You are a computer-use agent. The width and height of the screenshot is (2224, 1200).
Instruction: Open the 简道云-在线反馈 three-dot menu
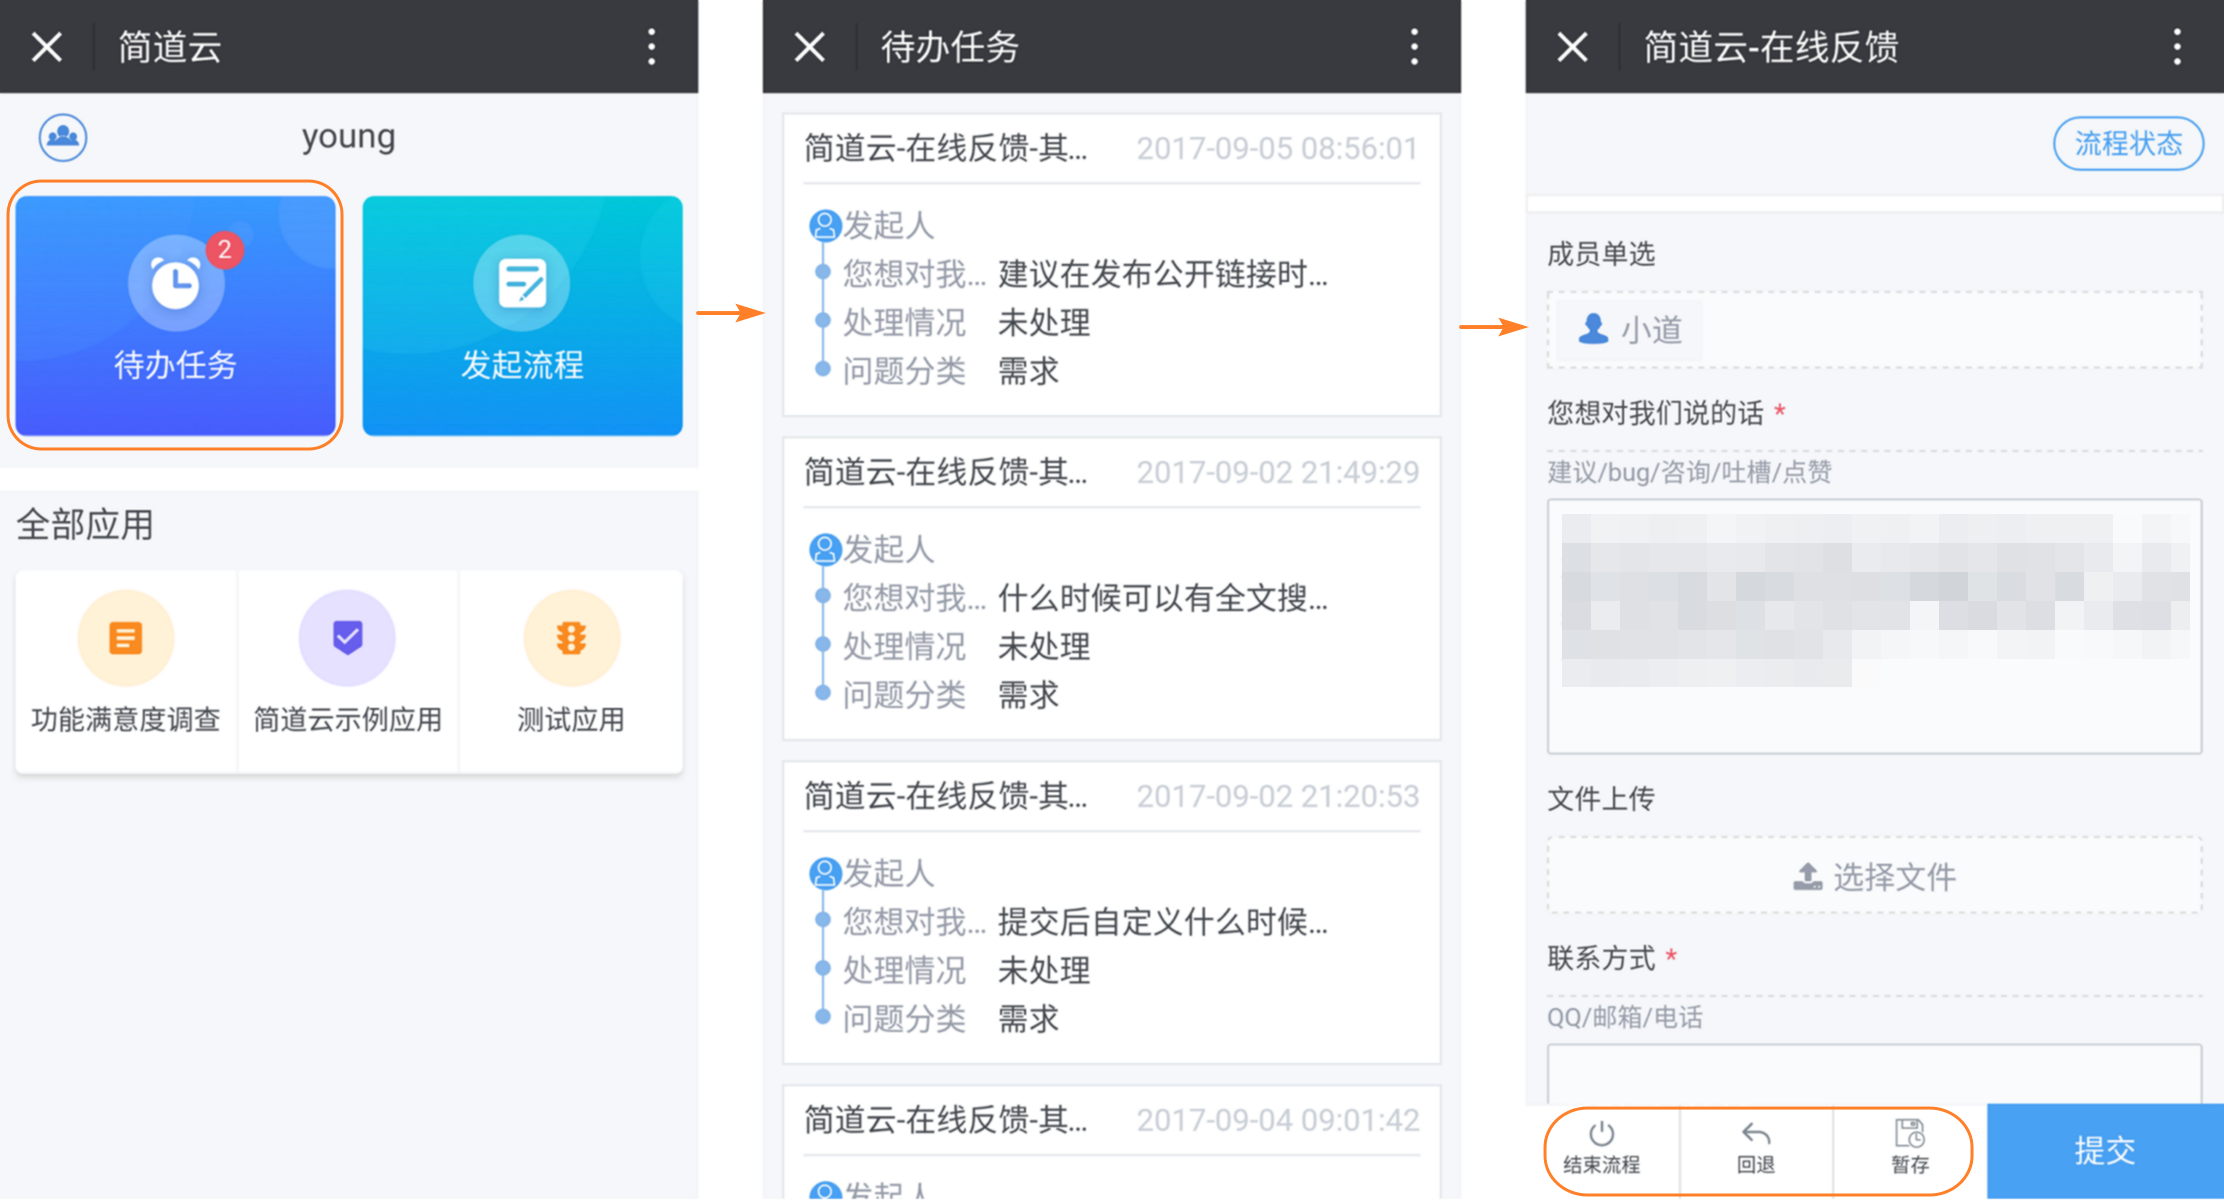coord(2177,47)
